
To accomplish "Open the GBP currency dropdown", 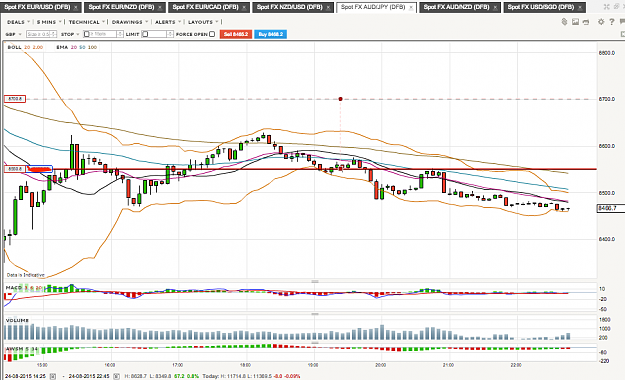I will [13, 34].
